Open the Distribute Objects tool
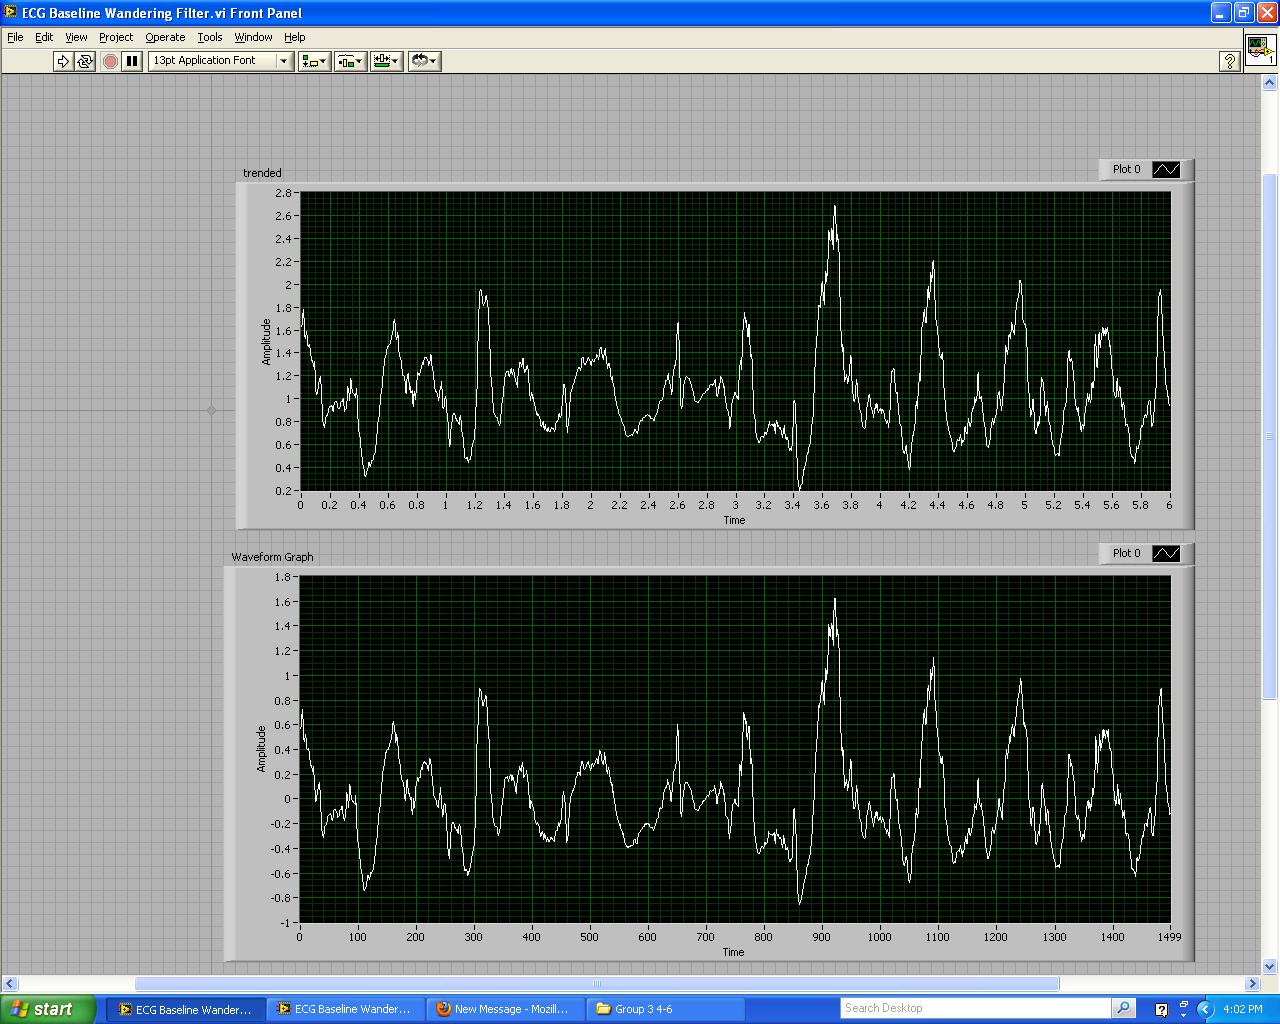Screen dimensions: 1280x1024 [349, 61]
